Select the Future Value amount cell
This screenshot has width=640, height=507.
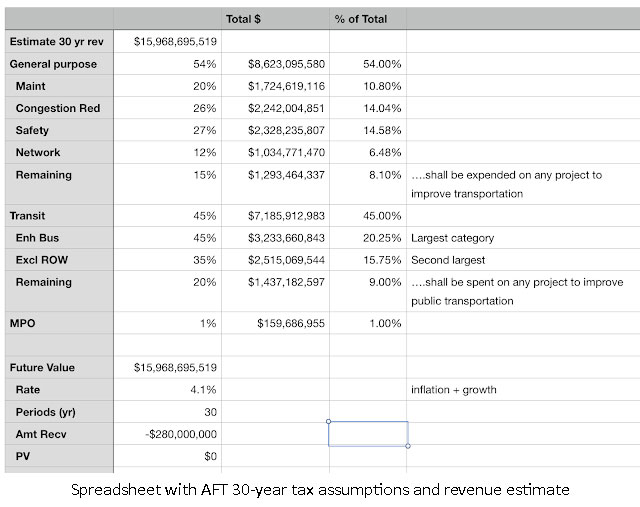pos(167,367)
